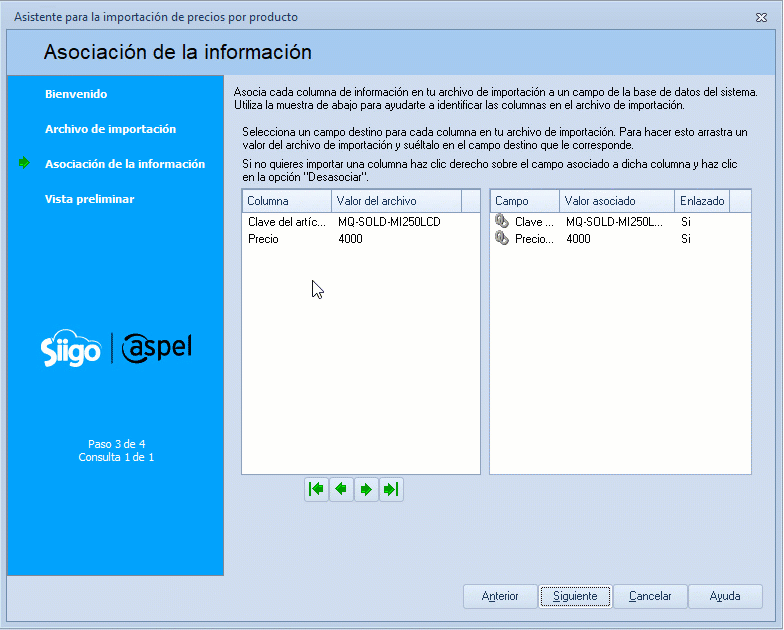
Task: Open the Archivo de importación step
Action: (110, 129)
